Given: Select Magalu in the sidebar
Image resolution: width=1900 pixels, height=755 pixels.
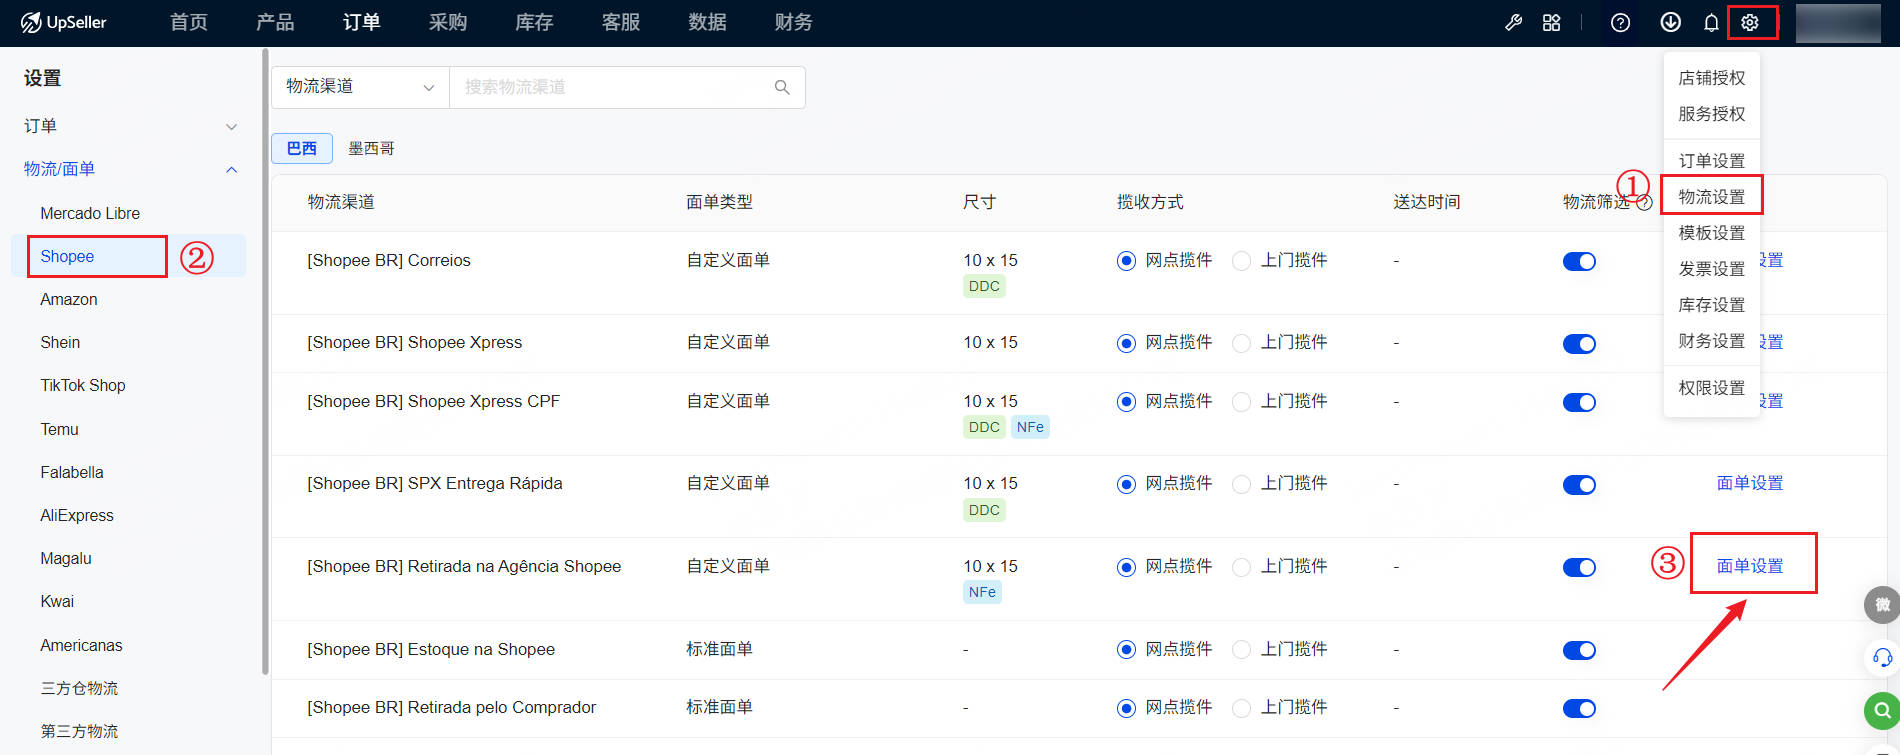Looking at the screenshot, I should pos(66,558).
